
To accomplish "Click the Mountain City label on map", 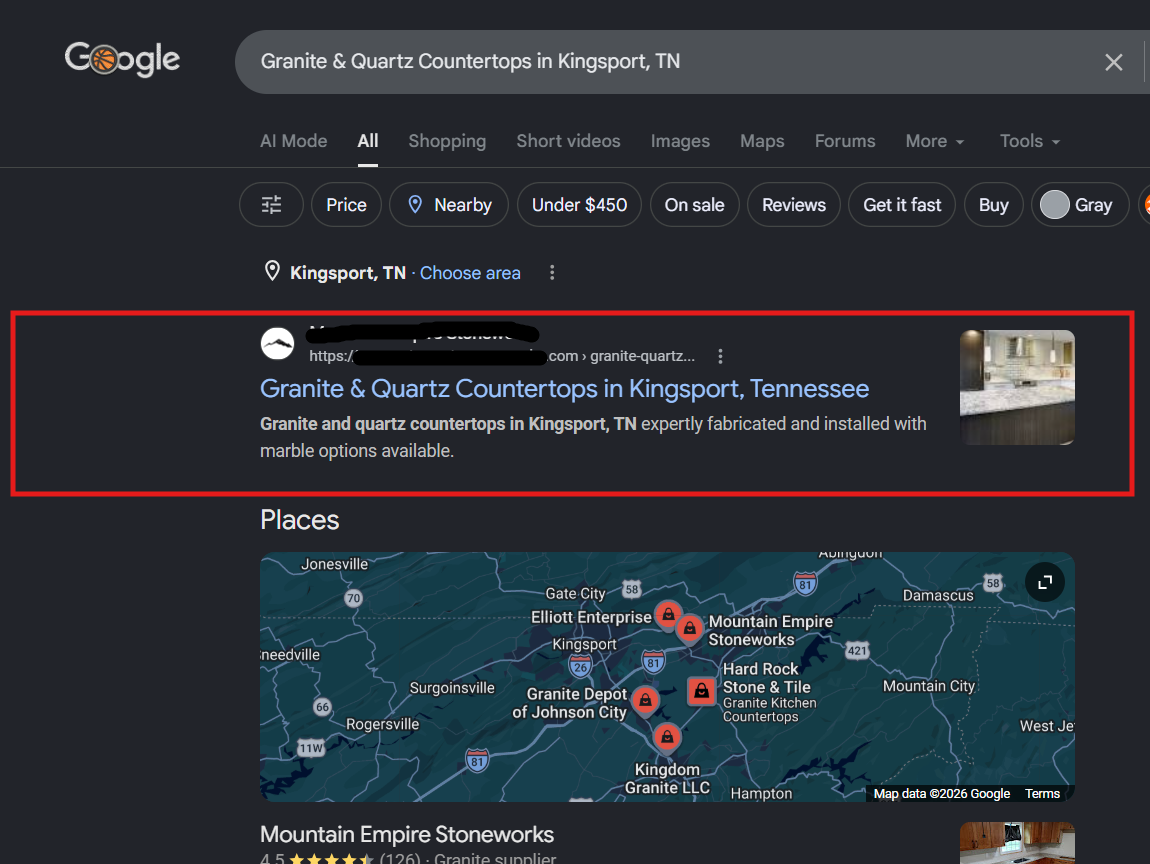I will point(929,686).
